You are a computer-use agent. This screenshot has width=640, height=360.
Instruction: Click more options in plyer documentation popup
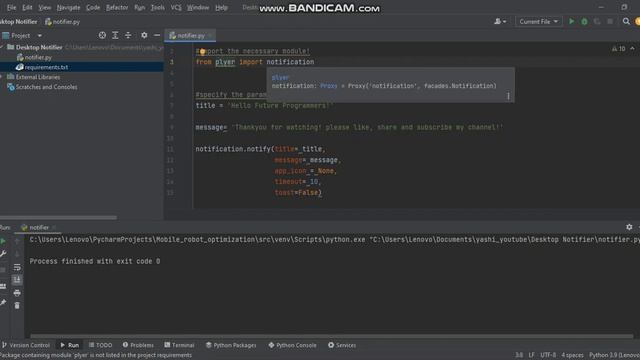(508, 96)
